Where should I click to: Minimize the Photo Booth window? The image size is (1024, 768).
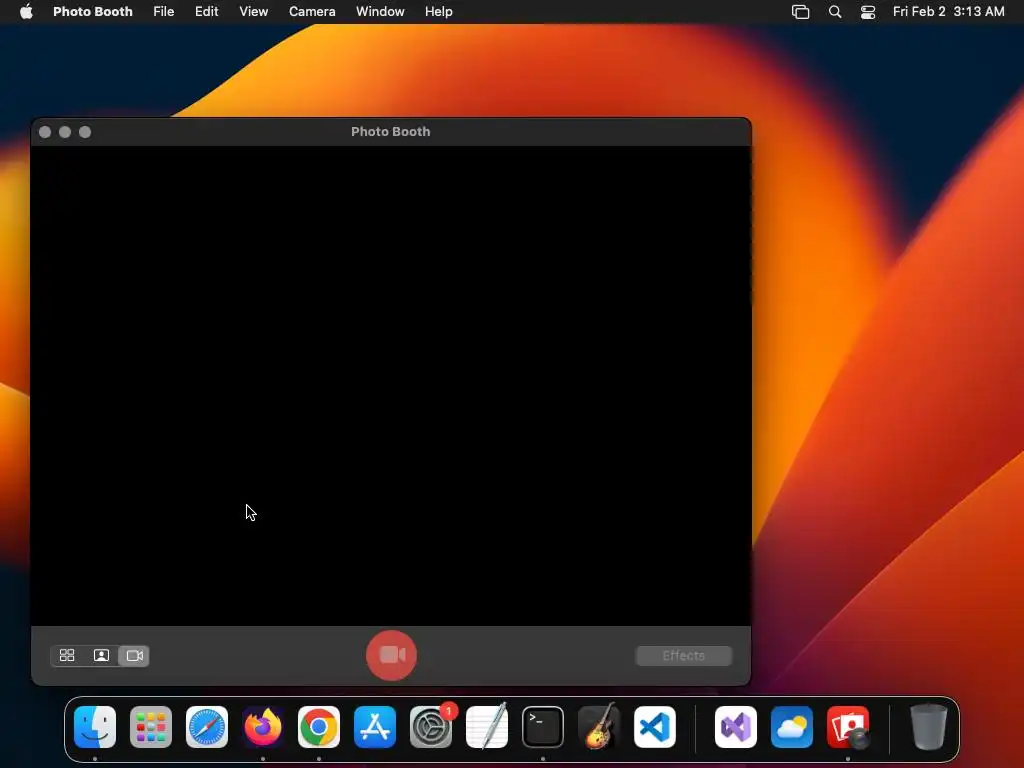tap(65, 132)
